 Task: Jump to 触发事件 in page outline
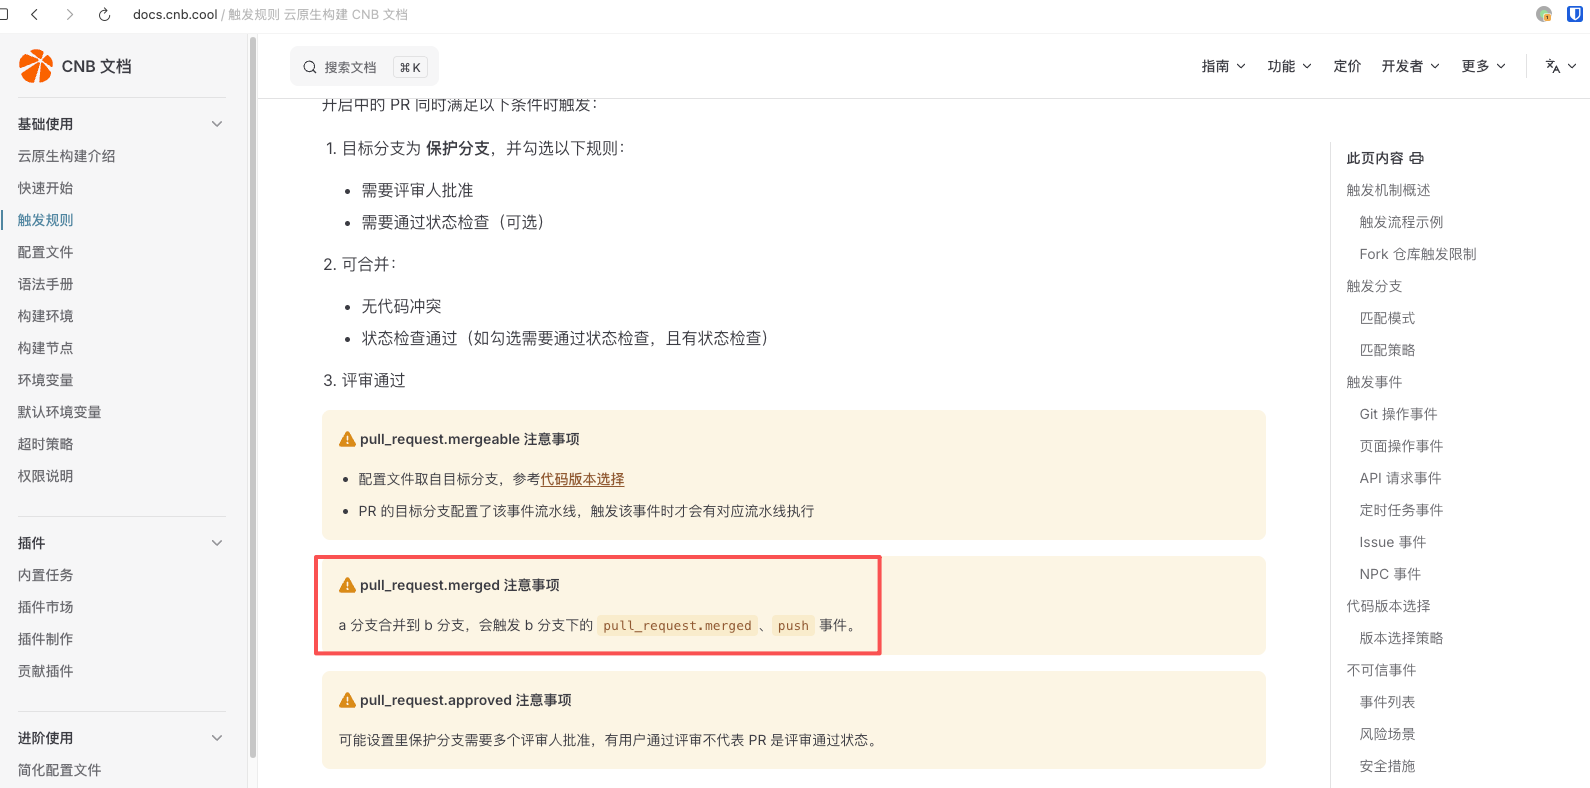click(1374, 382)
